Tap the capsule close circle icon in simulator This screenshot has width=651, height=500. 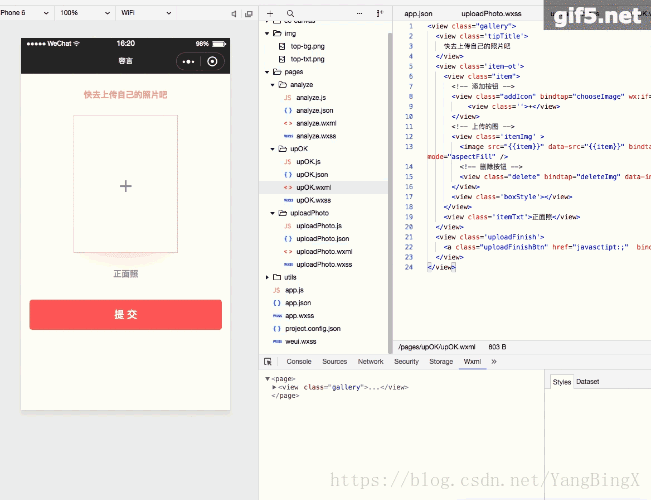tap(212, 61)
